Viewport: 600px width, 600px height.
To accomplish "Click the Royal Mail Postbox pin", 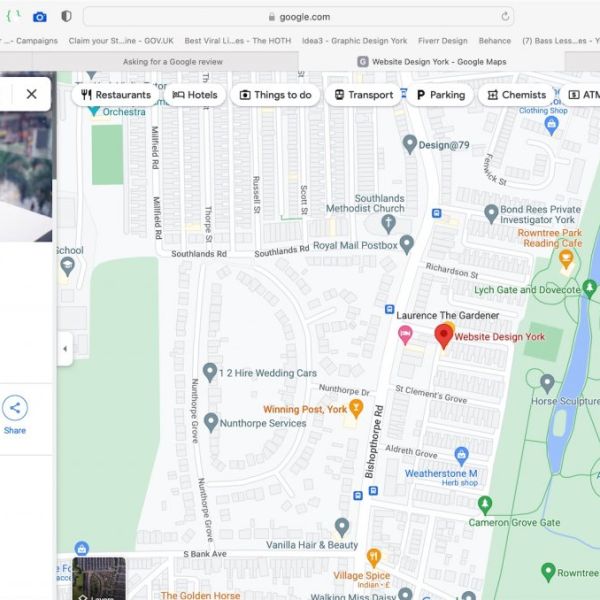I will coord(406,244).
